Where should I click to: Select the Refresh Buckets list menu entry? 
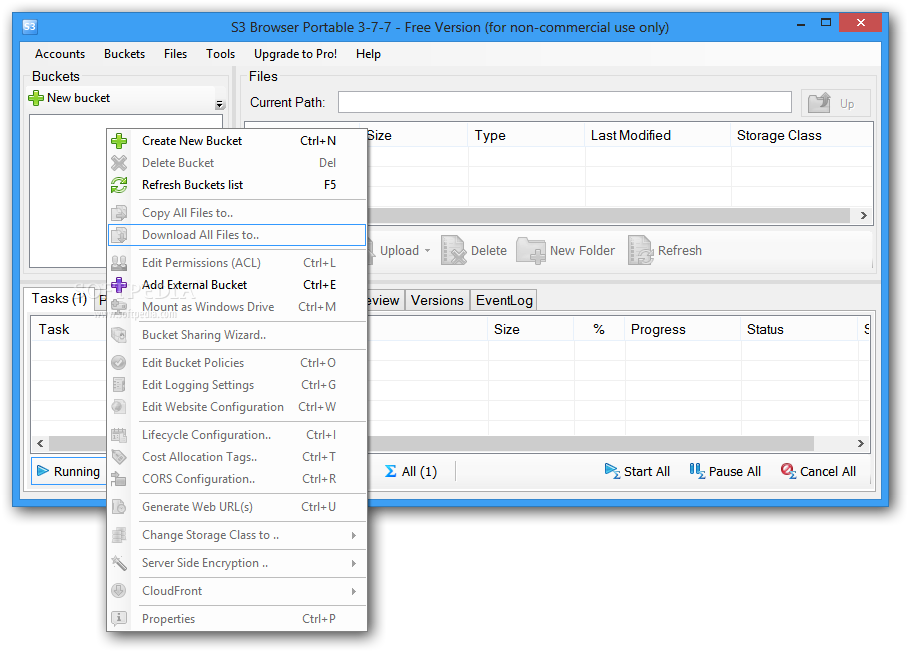coord(237,185)
